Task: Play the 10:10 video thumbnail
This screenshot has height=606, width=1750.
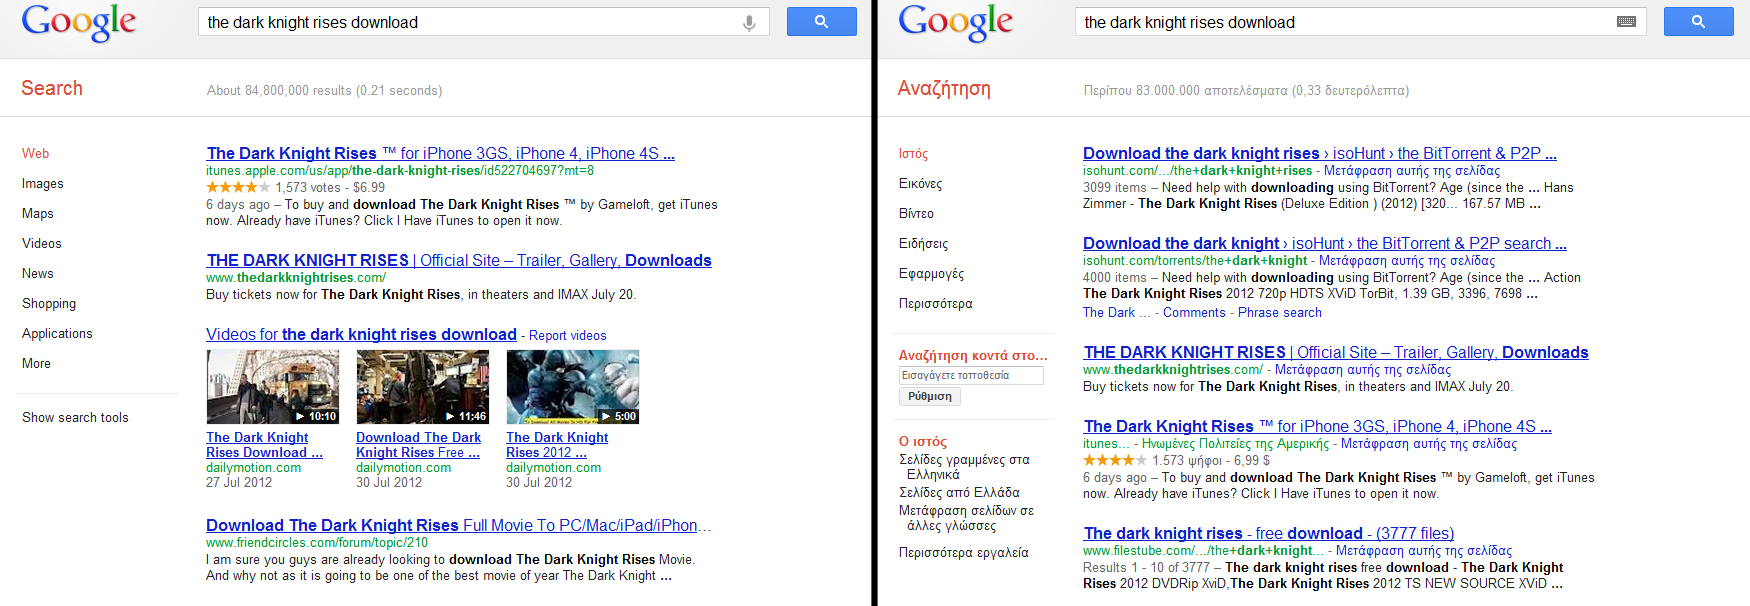Action: pyautogui.click(x=273, y=386)
